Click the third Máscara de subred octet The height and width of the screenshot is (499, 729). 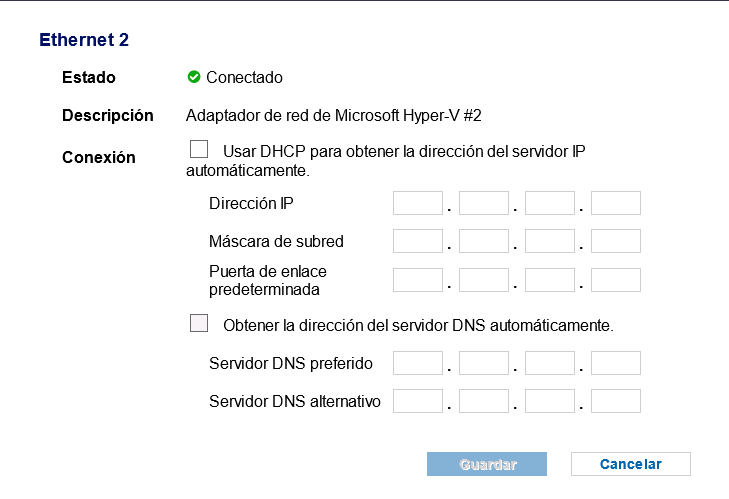tap(550, 241)
